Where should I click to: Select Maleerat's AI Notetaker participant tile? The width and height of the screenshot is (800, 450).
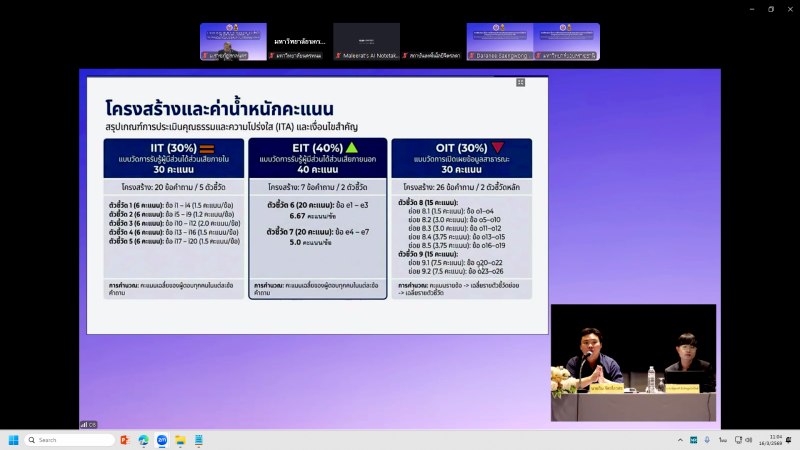366,41
